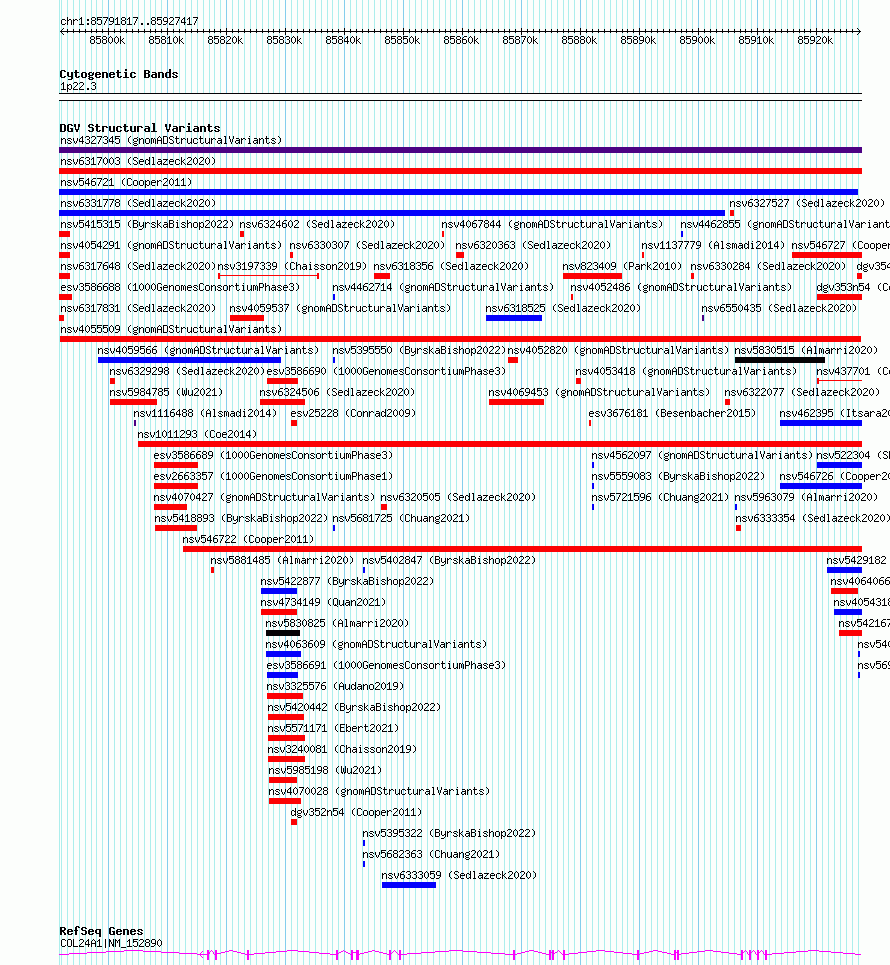890x965 pixels.
Task: Select the blue nsv546721 variant bar
Action: pyautogui.click(x=459, y=192)
